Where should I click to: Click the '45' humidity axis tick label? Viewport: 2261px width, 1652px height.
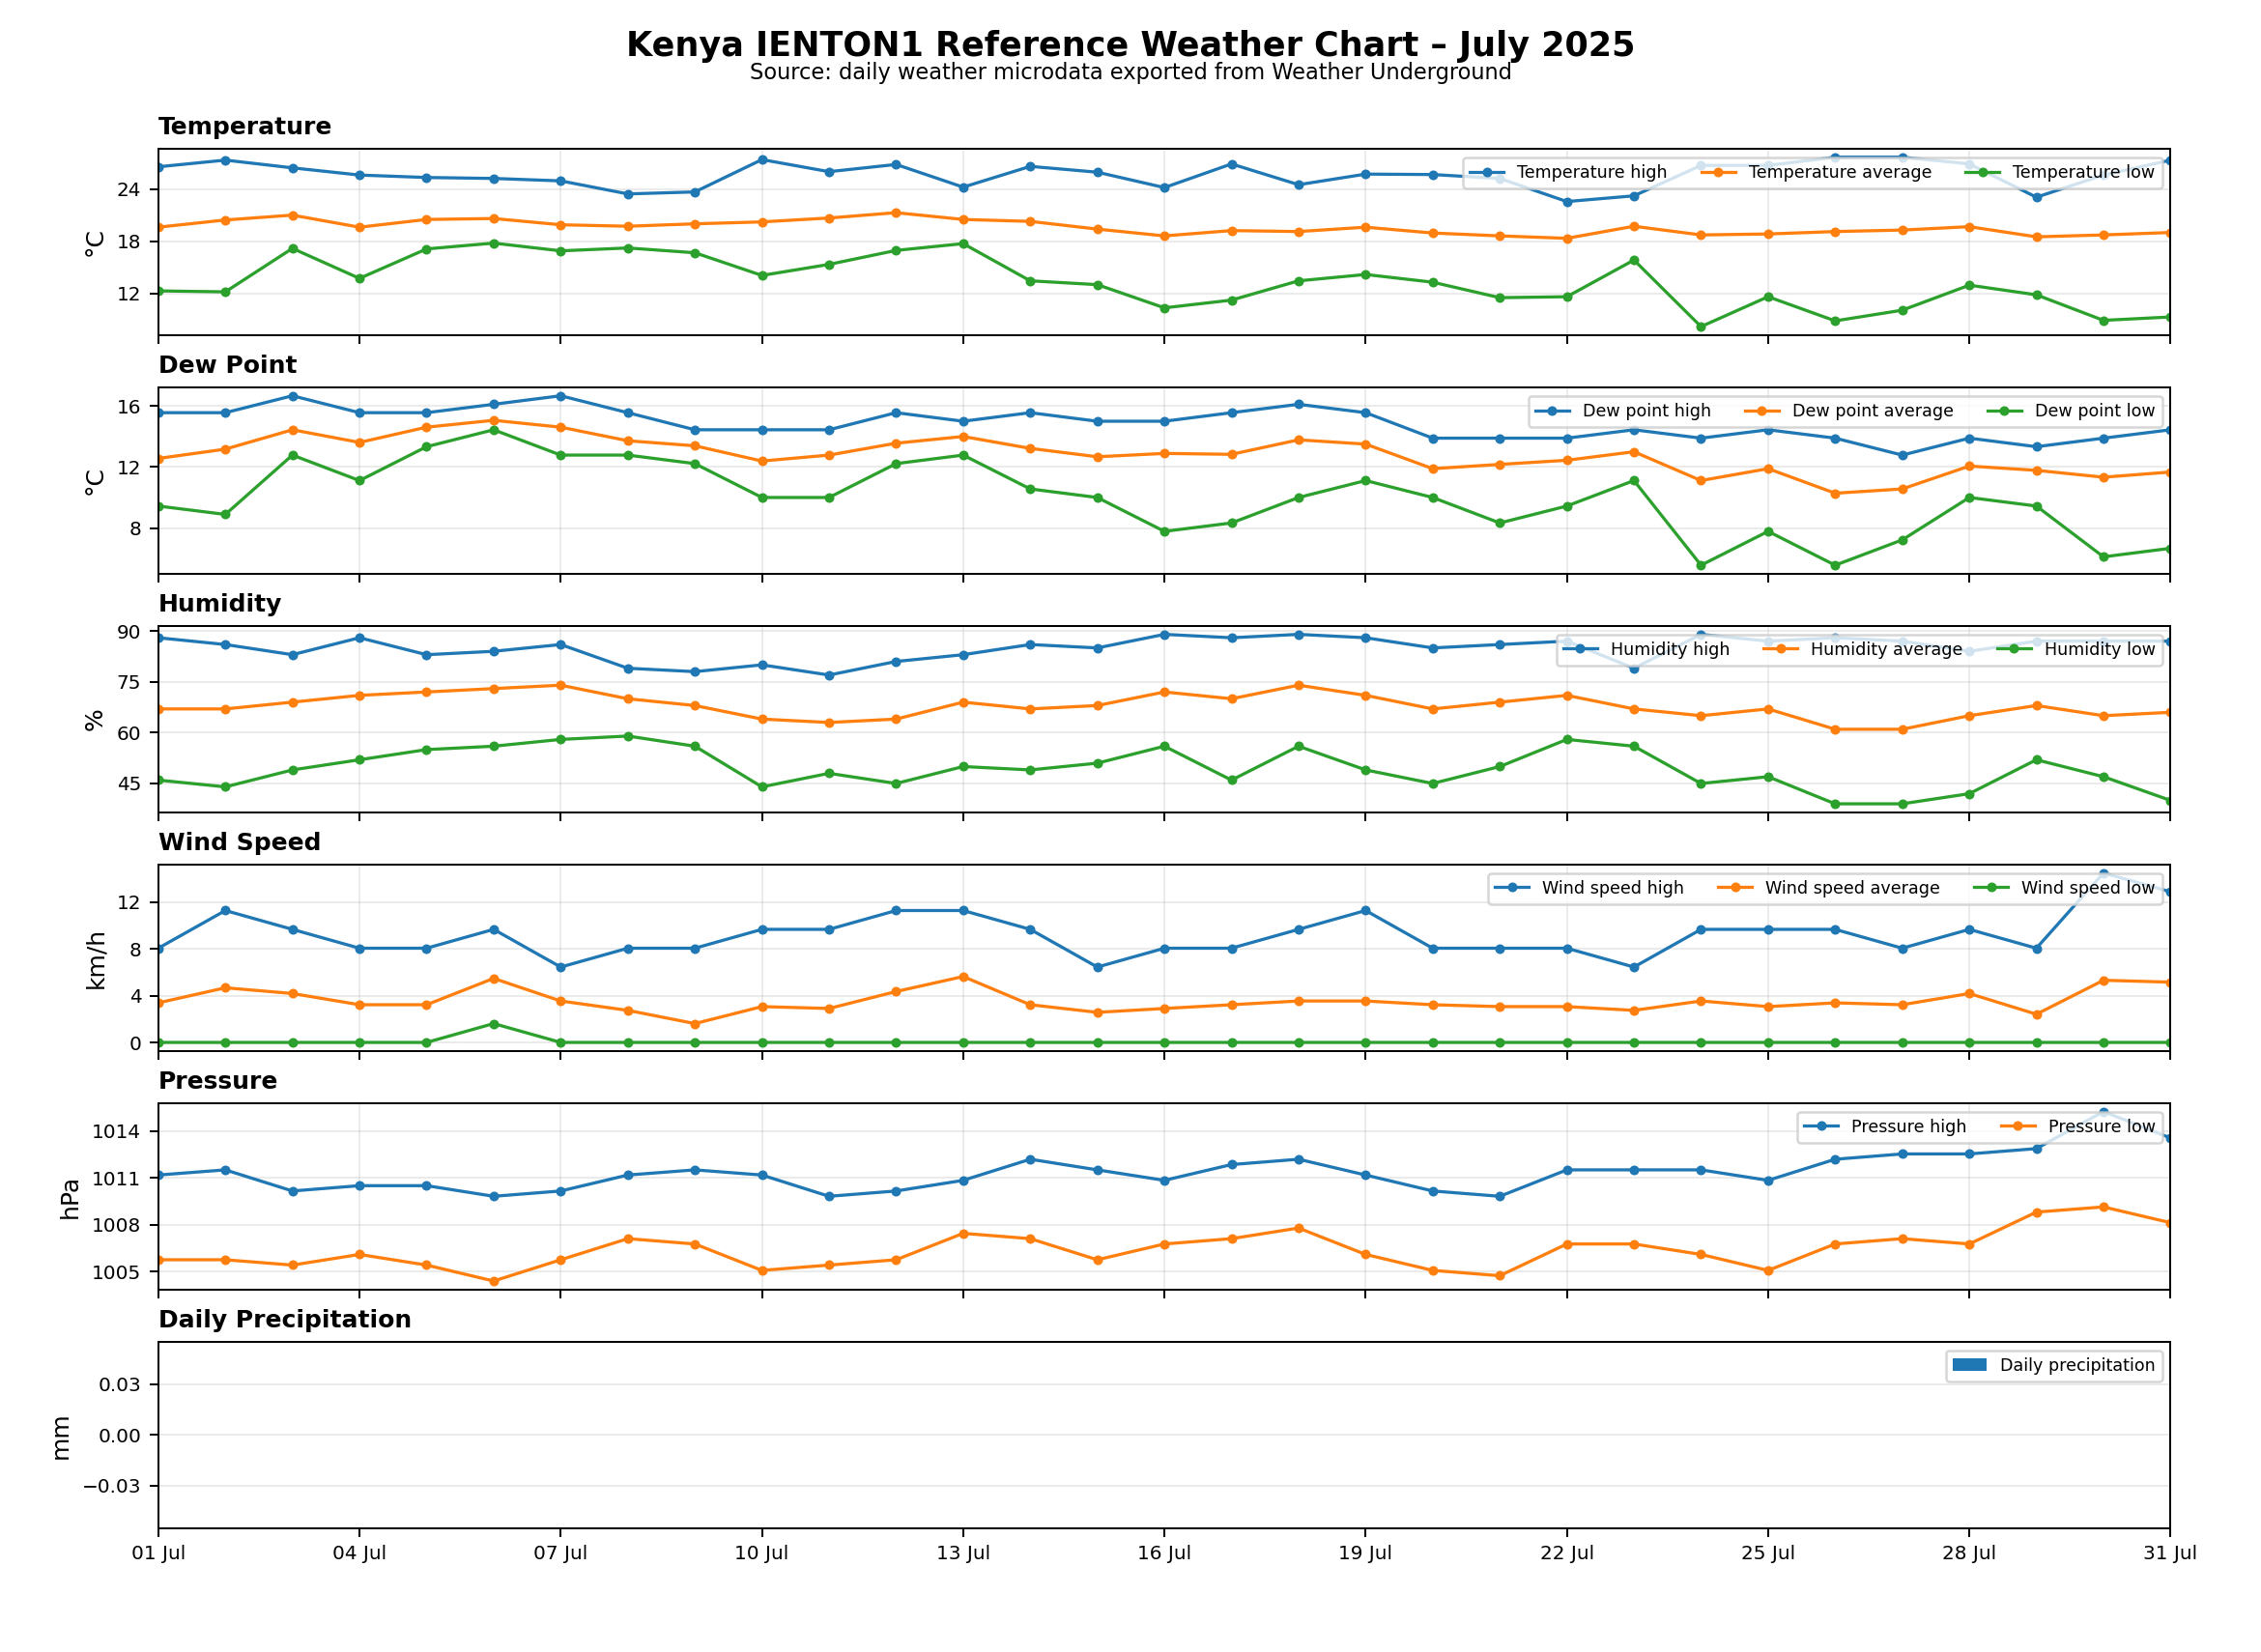click(129, 784)
